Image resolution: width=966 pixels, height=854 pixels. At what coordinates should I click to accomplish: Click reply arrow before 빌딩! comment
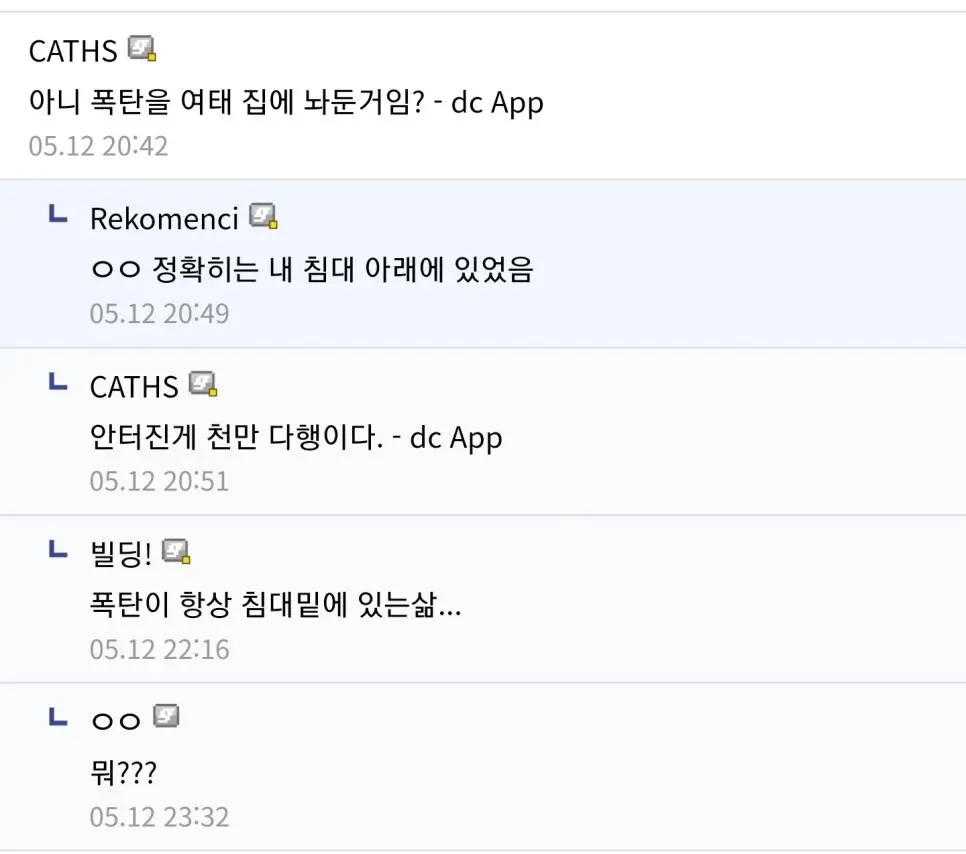59,549
